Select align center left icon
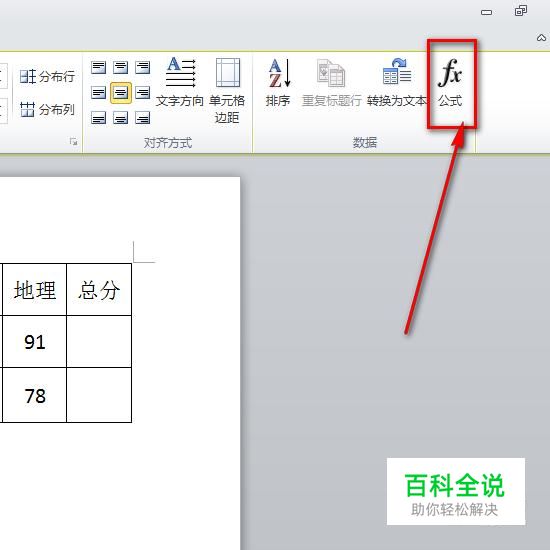Screen dimensions: 550x550 99,93
